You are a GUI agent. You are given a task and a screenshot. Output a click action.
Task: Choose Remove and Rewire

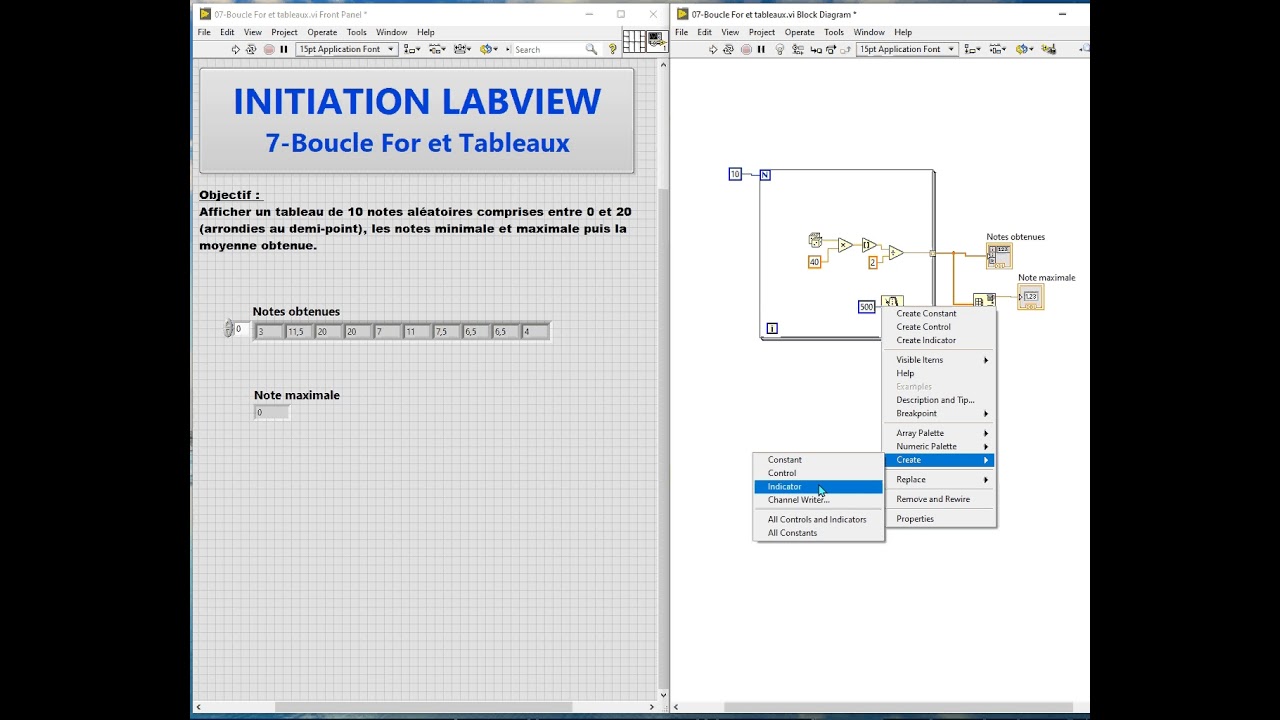pyautogui.click(x=940, y=499)
